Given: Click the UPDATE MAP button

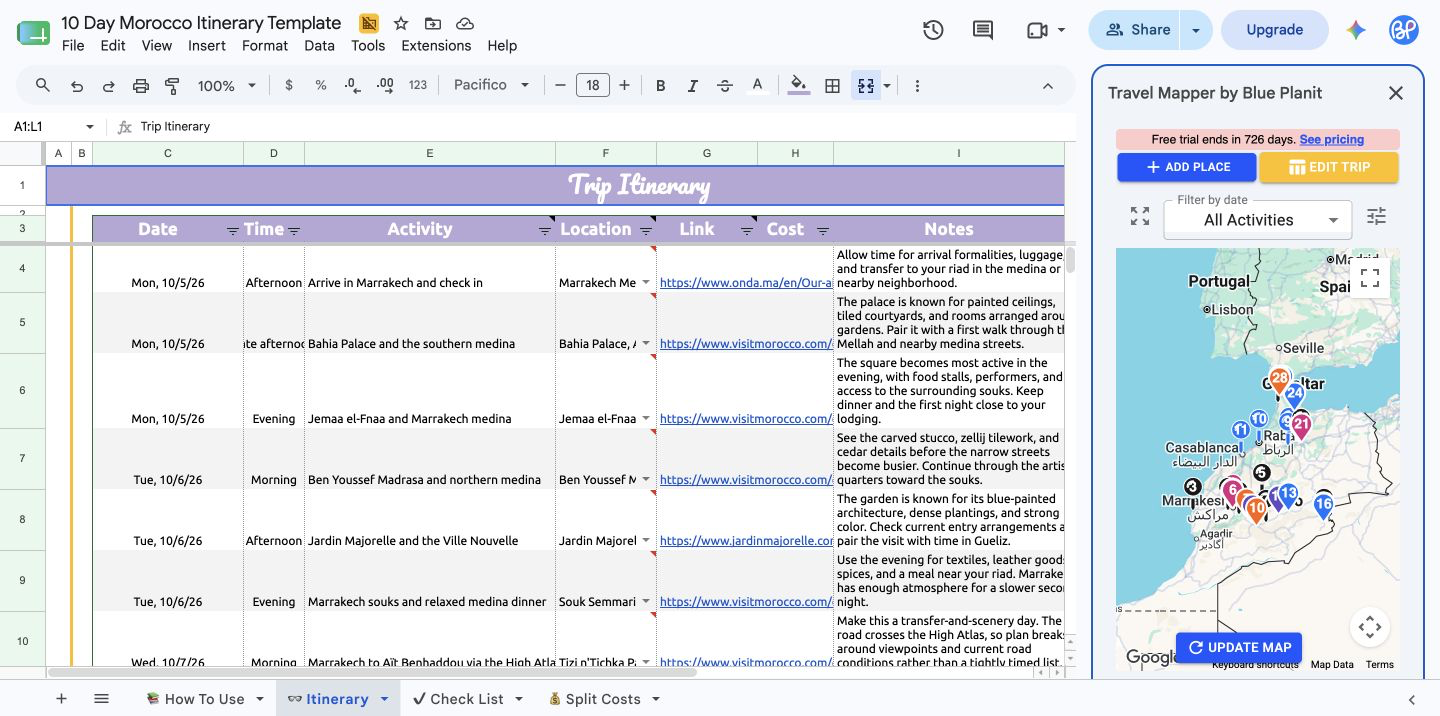Looking at the screenshot, I should click(x=1239, y=647).
